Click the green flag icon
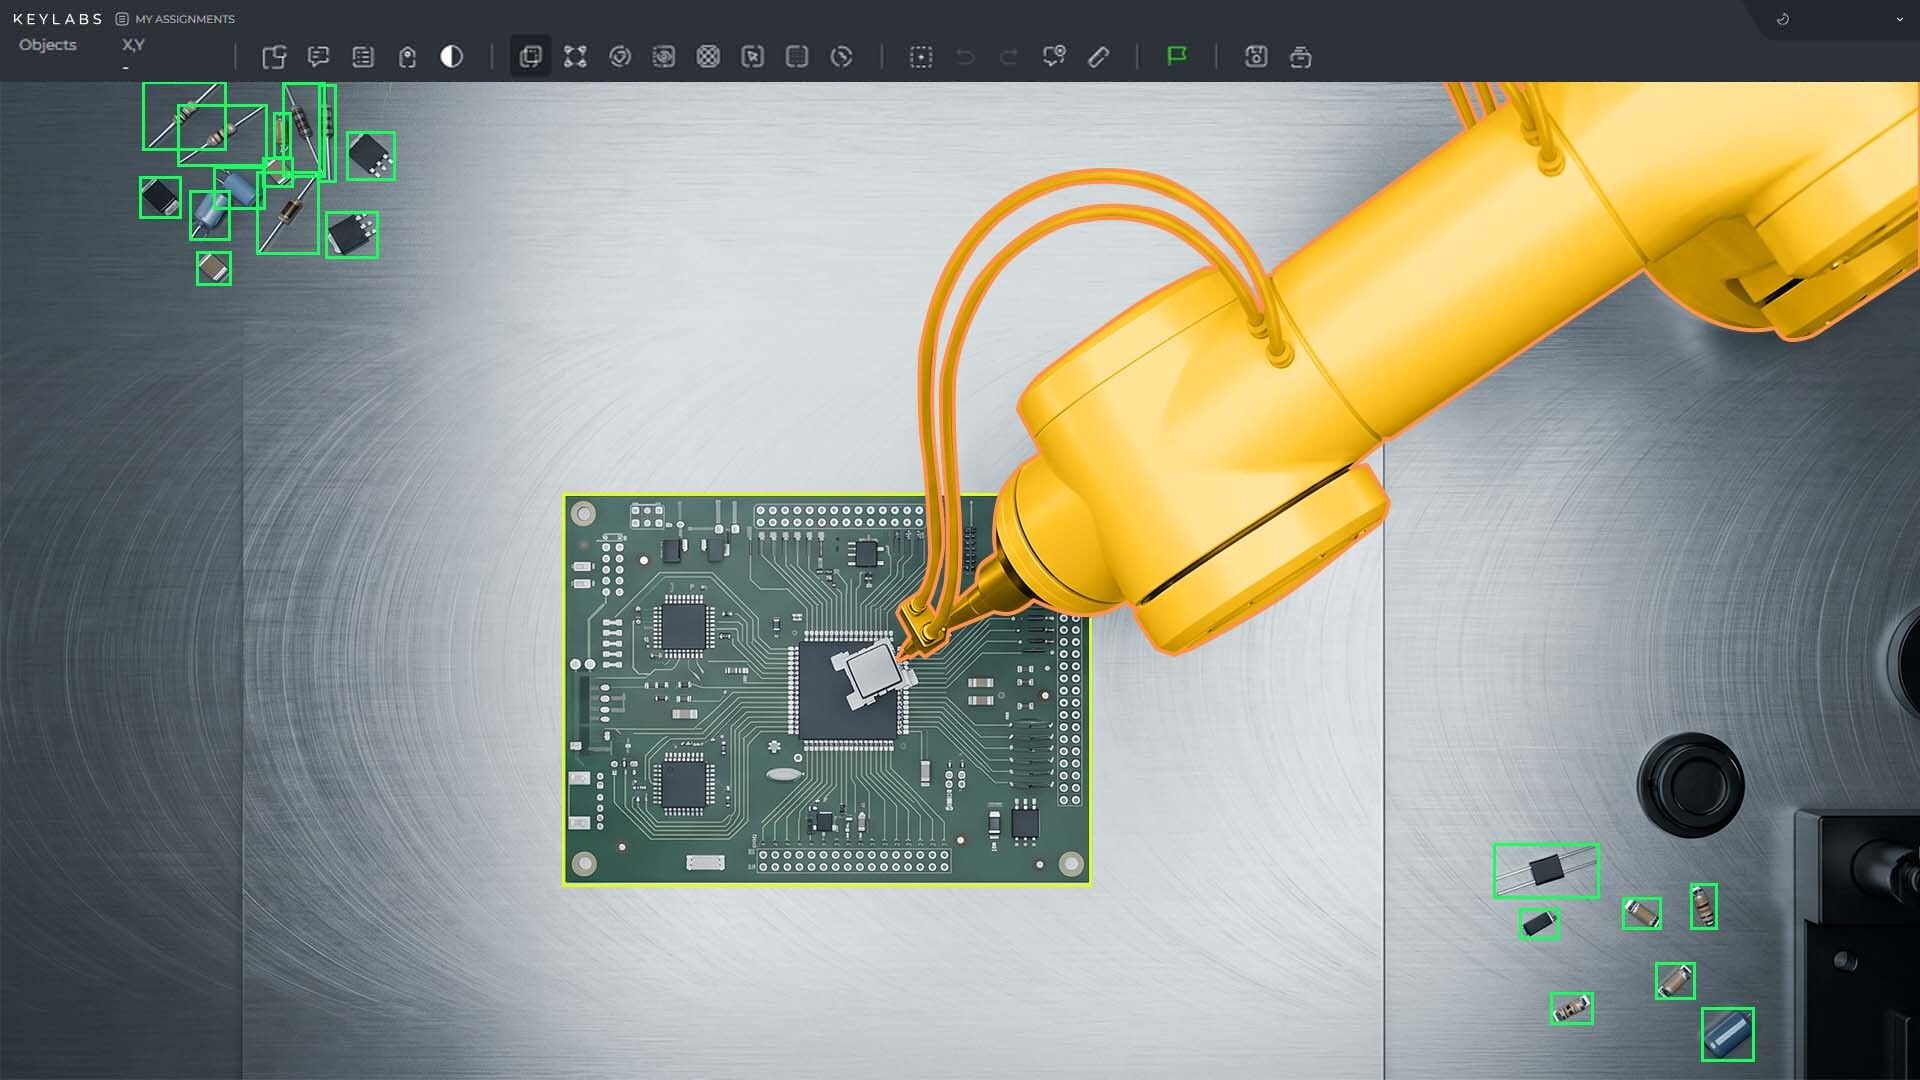 tap(1177, 57)
